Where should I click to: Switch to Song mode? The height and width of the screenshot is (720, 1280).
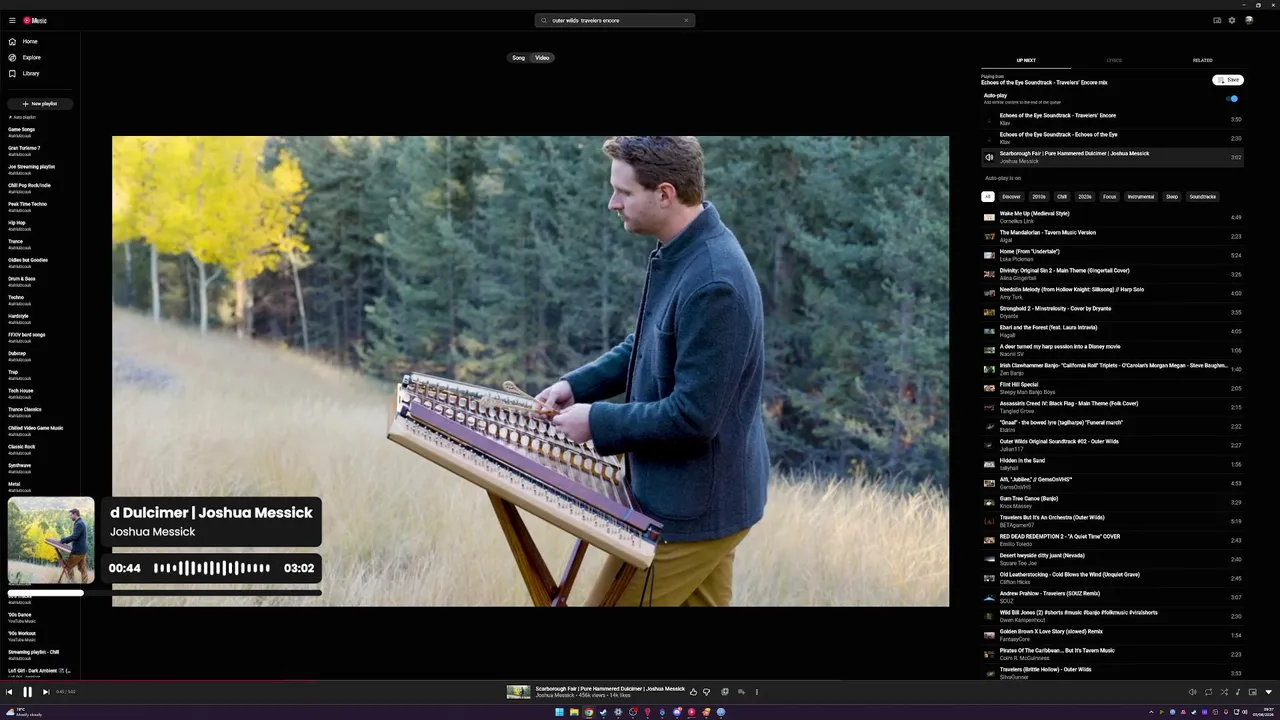518,58
